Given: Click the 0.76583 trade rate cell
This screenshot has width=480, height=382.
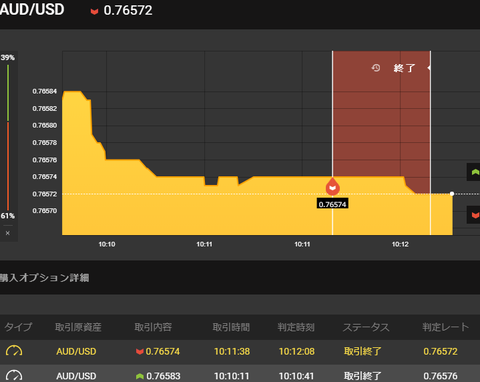Looking at the screenshot, I should [x=163, y=376].
